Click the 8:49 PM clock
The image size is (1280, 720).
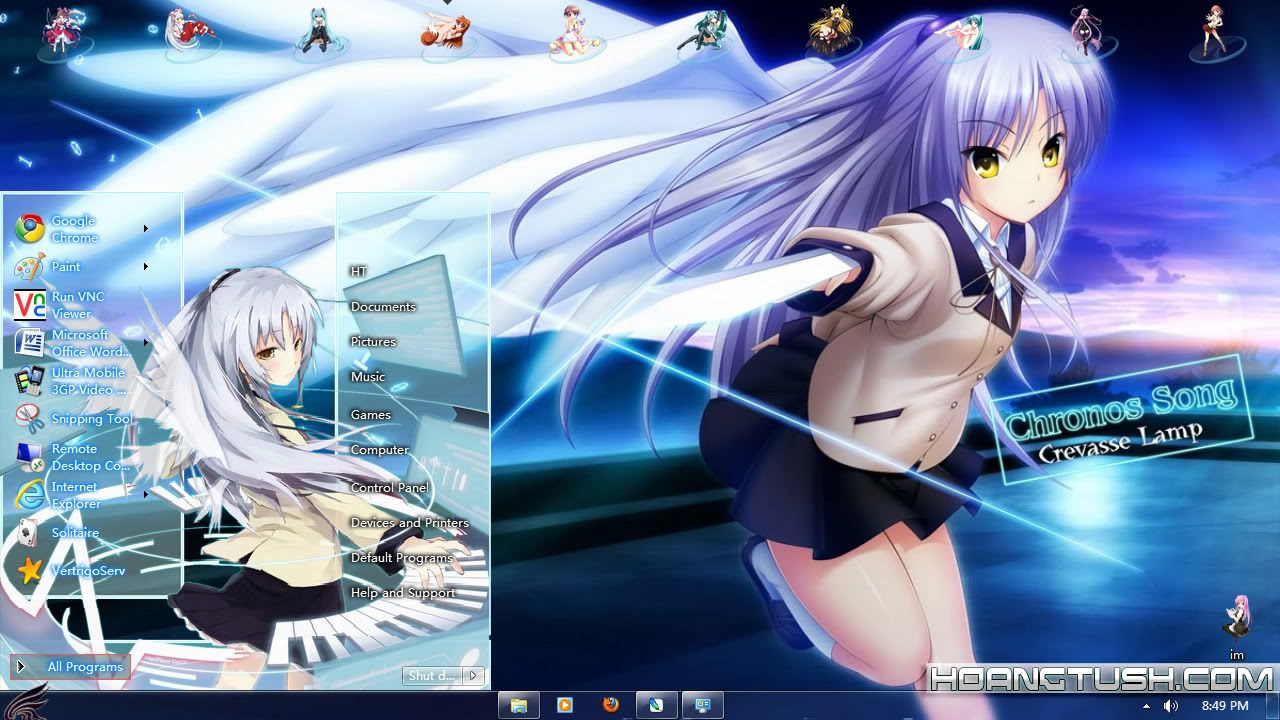(1225, 706)
